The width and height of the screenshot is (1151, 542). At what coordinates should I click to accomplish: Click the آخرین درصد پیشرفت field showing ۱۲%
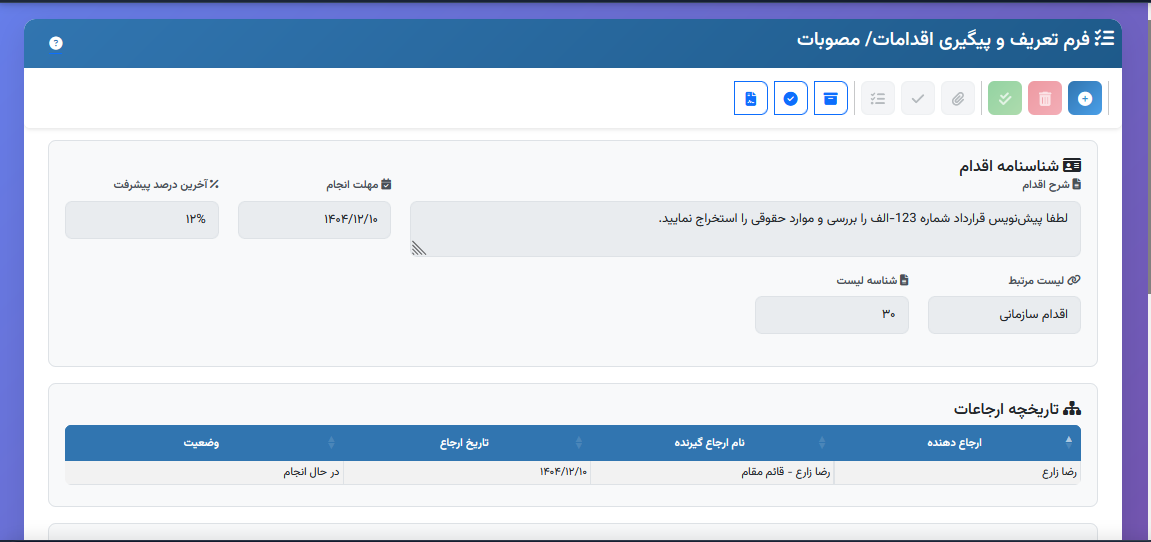tap(142, 220)
